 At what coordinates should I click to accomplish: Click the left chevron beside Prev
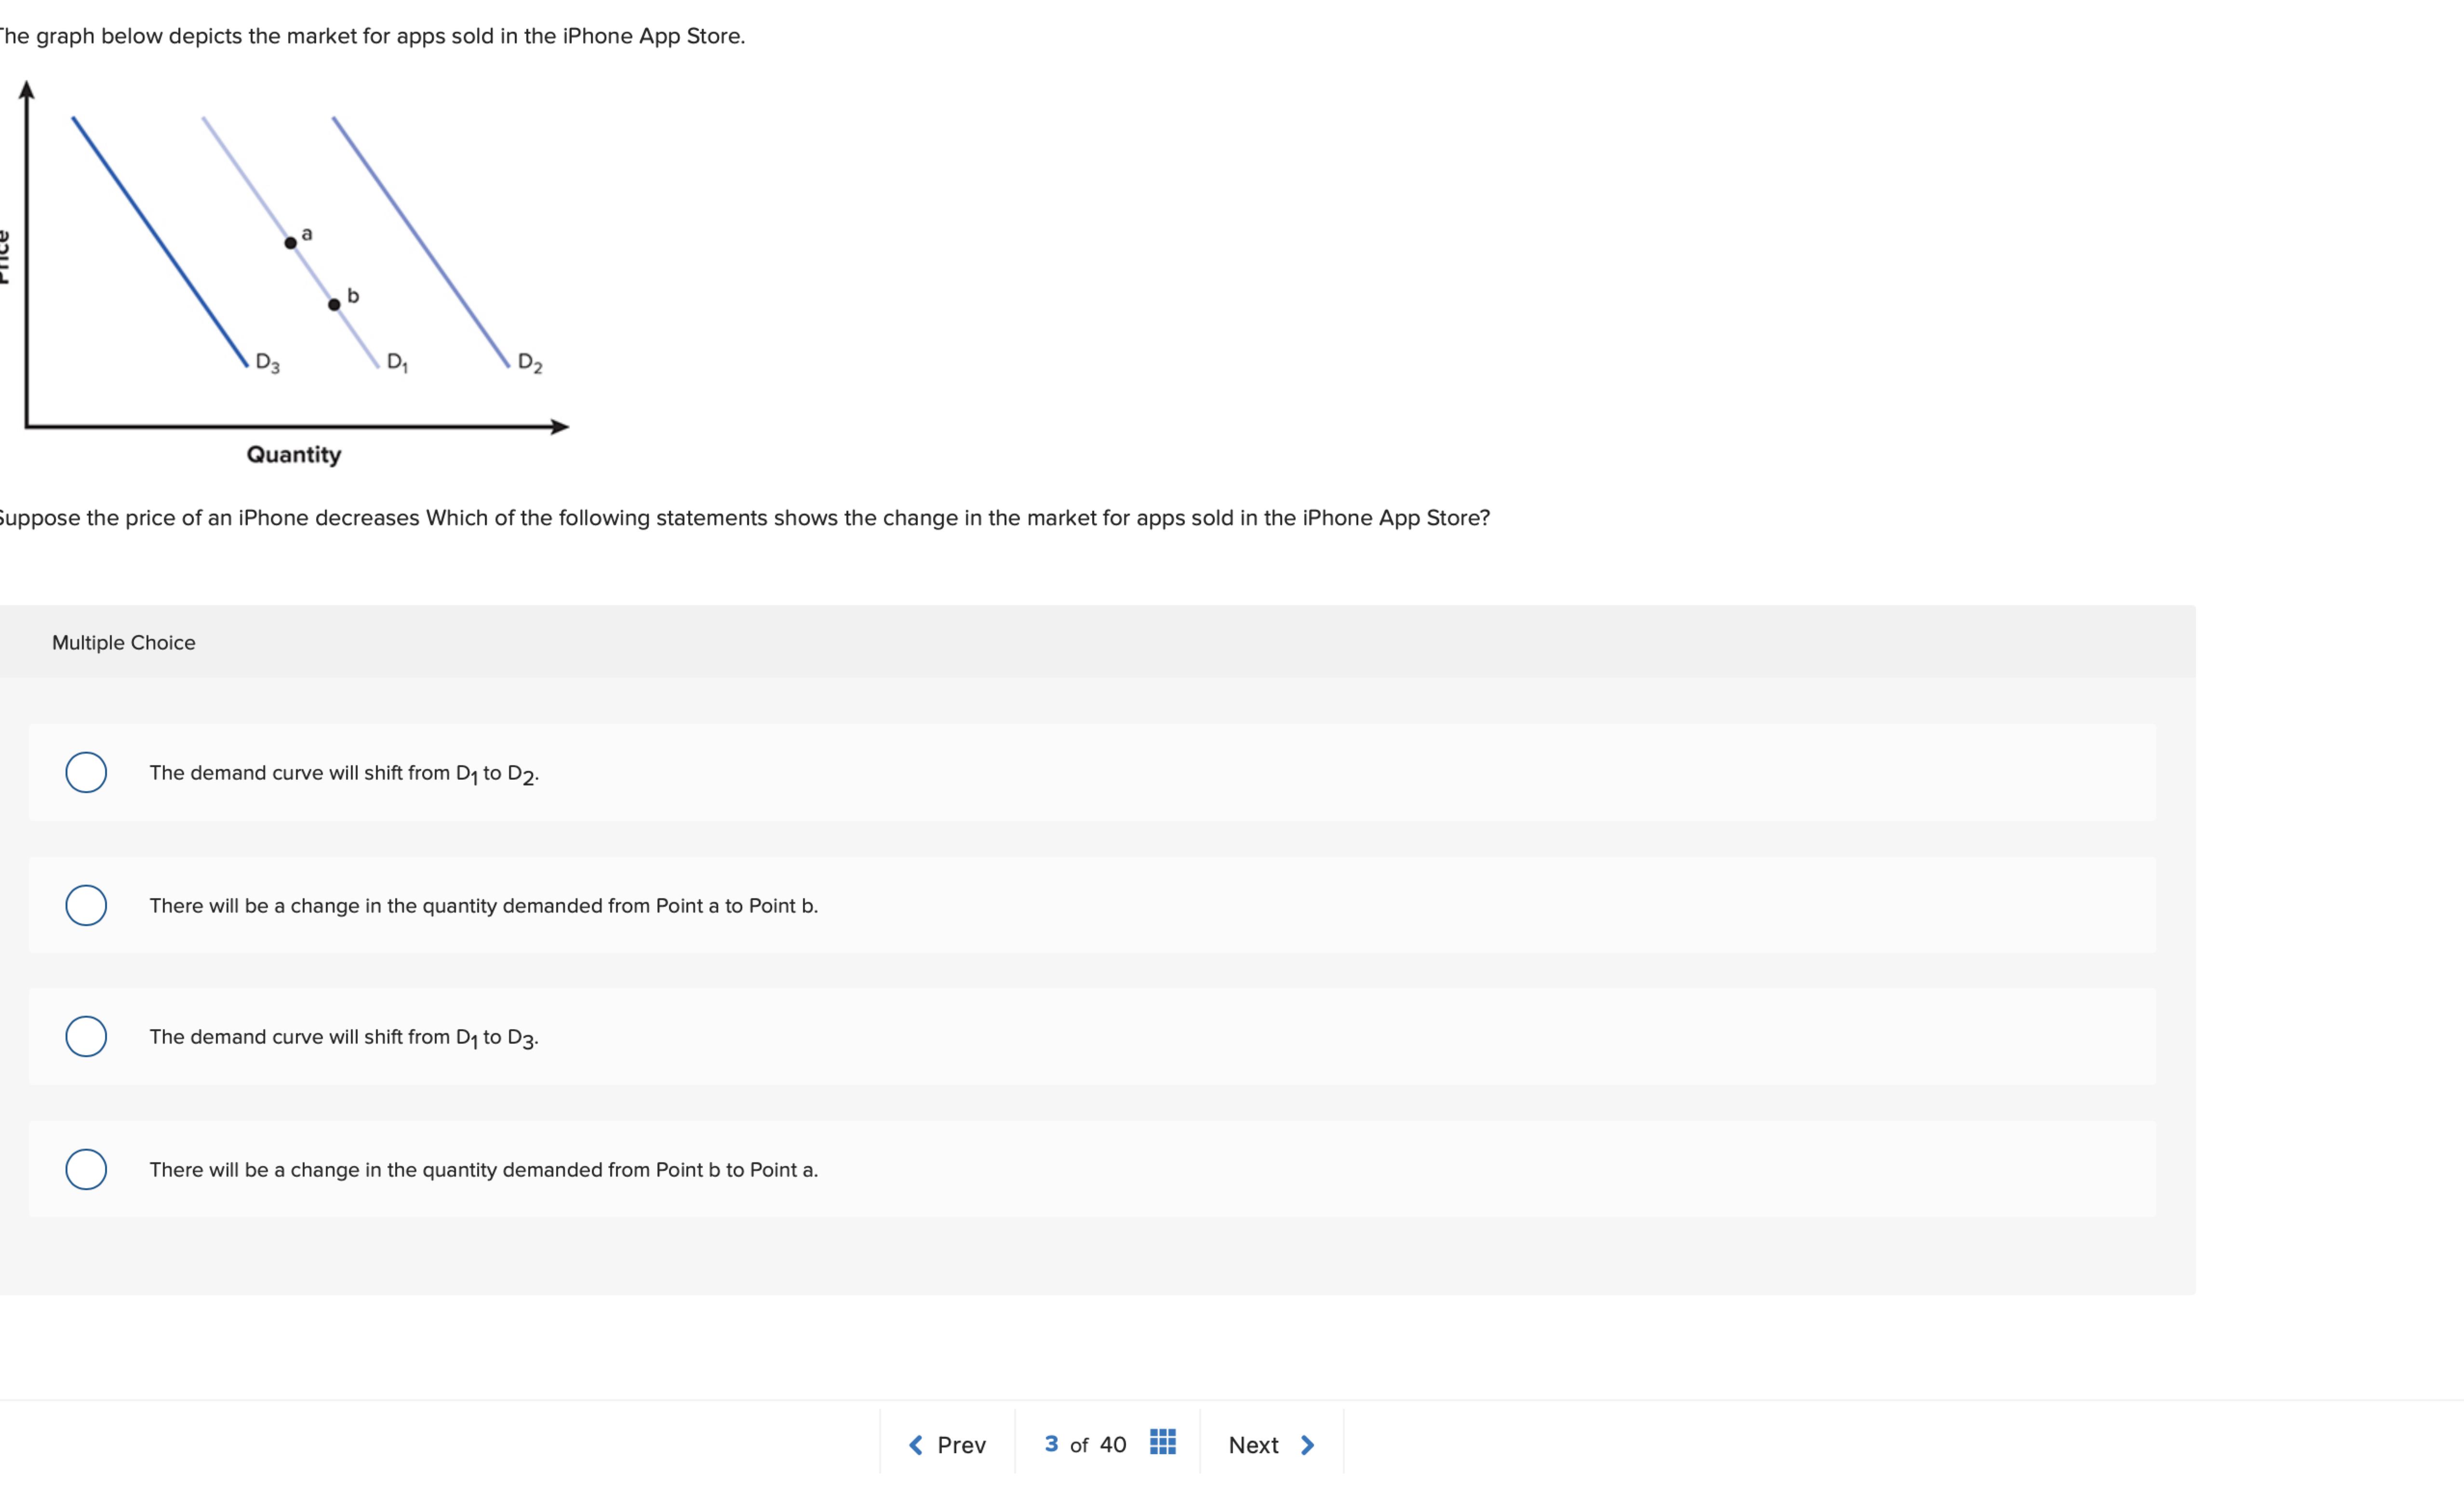[x=915, y=1445]
